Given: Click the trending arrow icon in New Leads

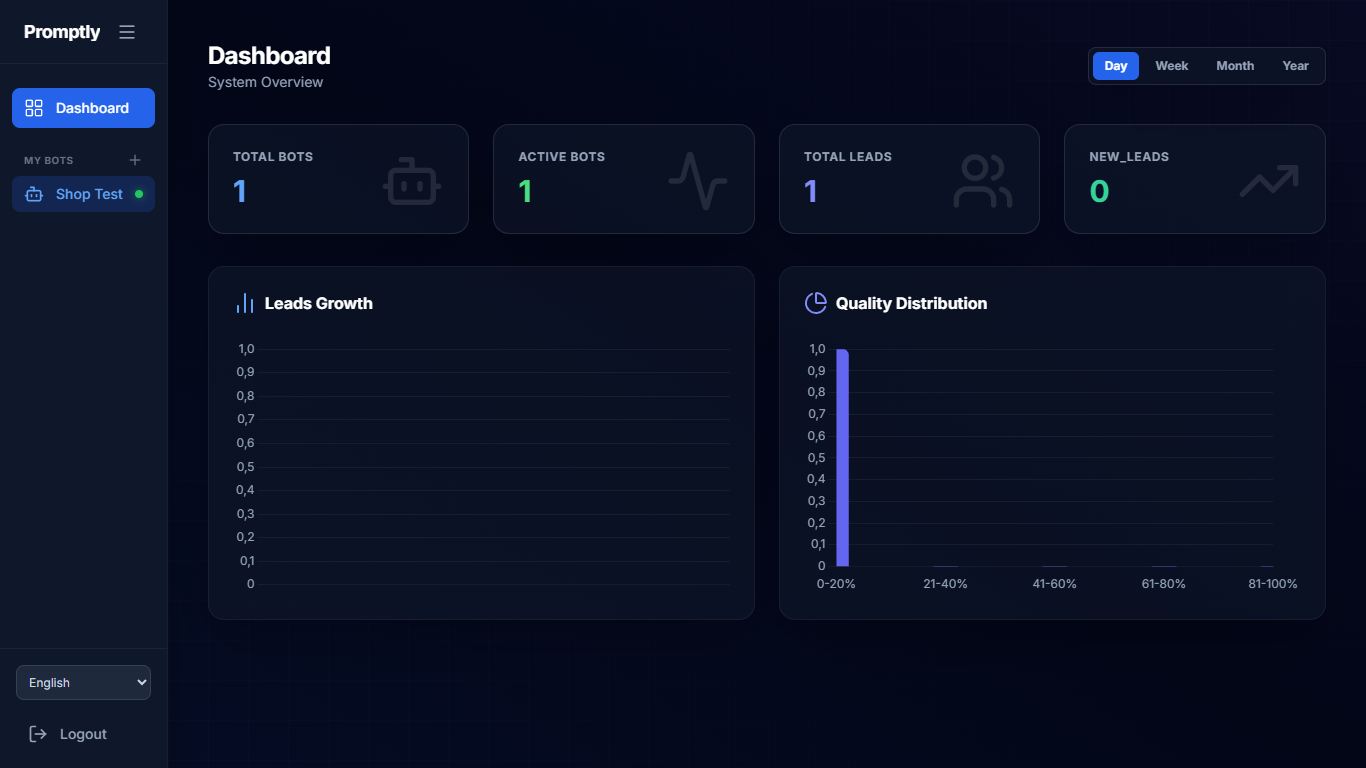Looking at the screenshot, I should pos(1268,180).
